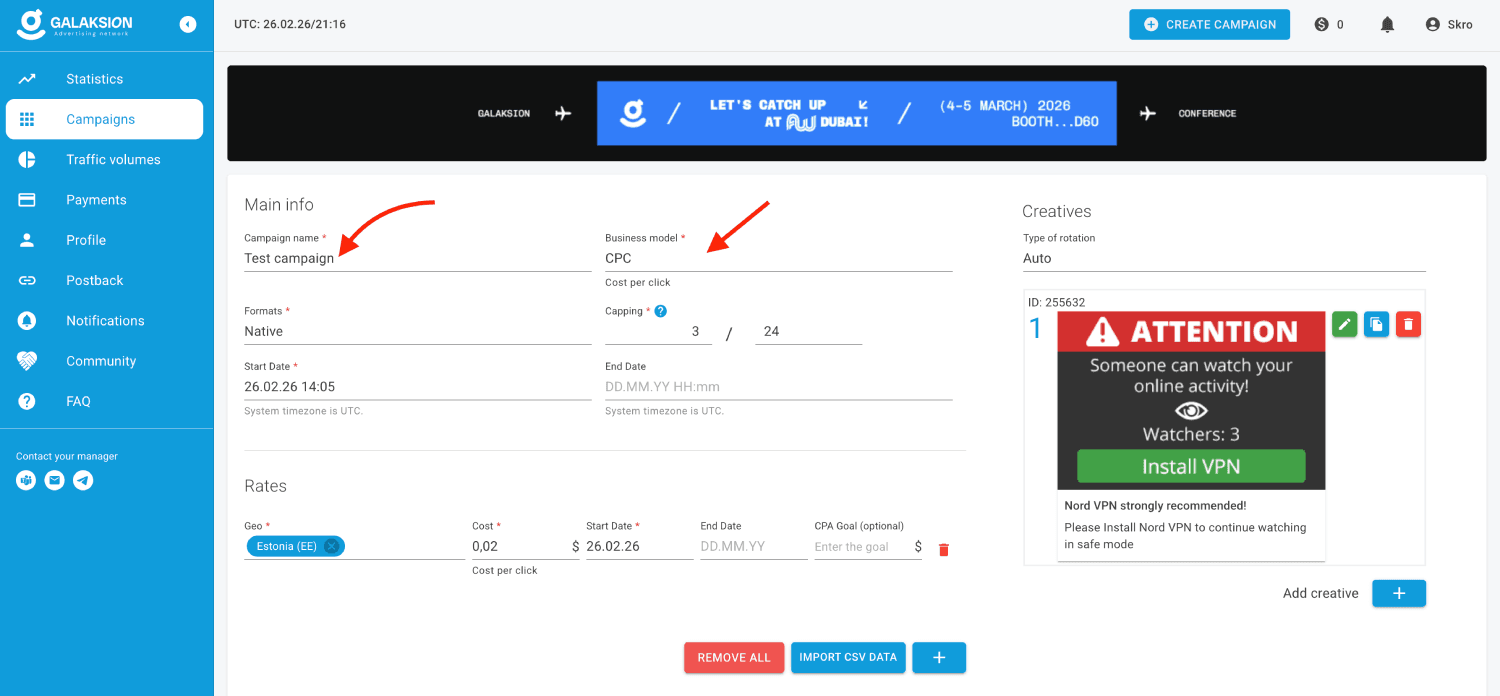Image resolution: width=1500 pixels, height=696 pixels.
Task: Click the Capping hours 24 field
Action: coord(809,331)
